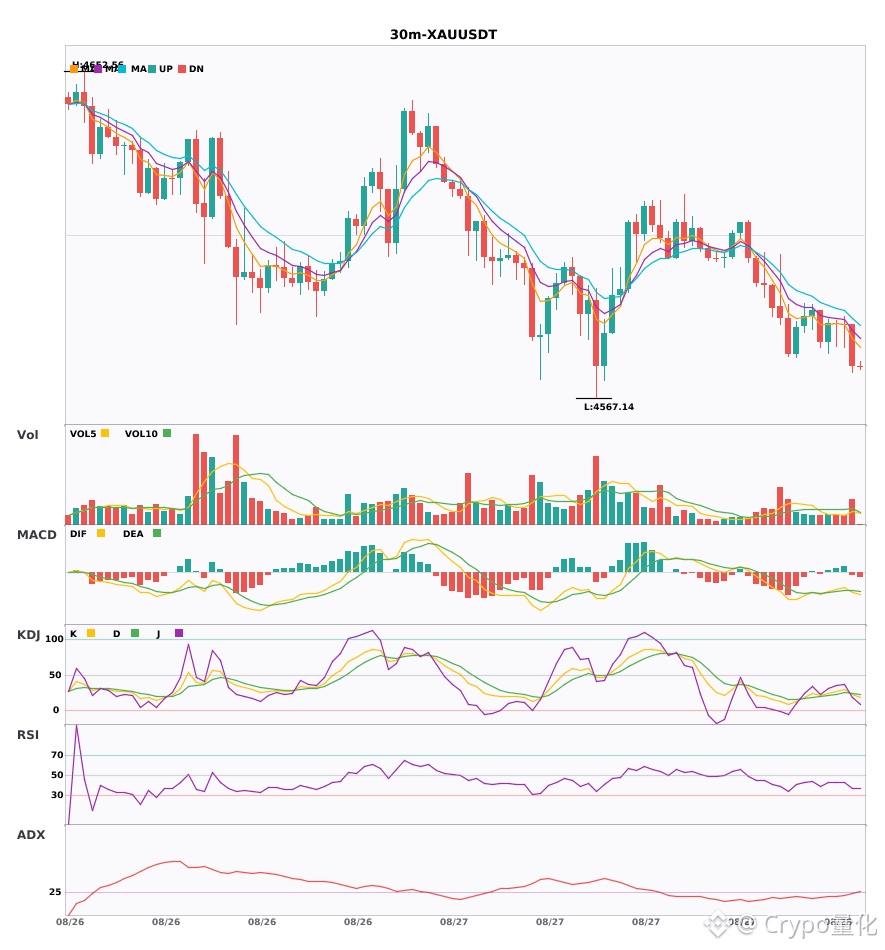
Task: Click the VOL10 legend text
Action: (x=141, y=434)
